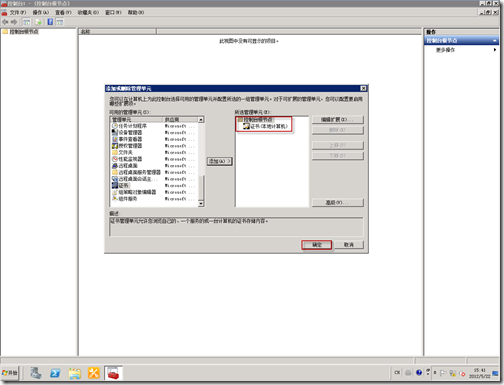The image size is (504, 385).
Task: Click the Snap-in (管理单元) column header
Action: pos(137,119)
